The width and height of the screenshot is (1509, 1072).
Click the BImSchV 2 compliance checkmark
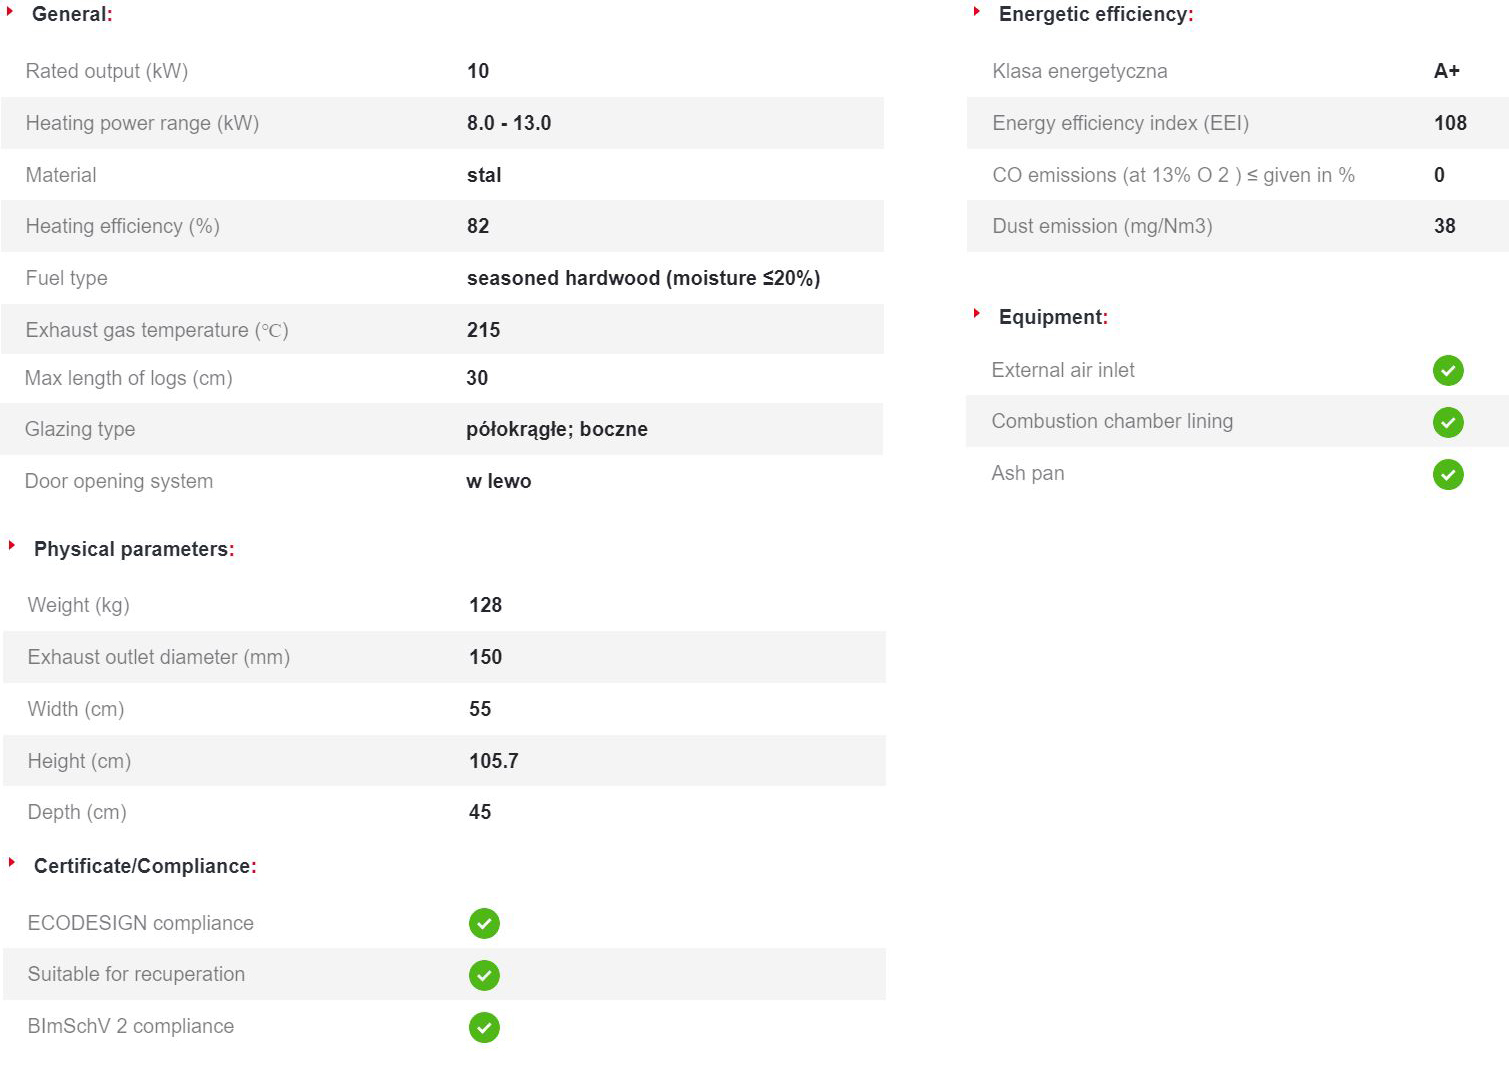pos(484,1027)
